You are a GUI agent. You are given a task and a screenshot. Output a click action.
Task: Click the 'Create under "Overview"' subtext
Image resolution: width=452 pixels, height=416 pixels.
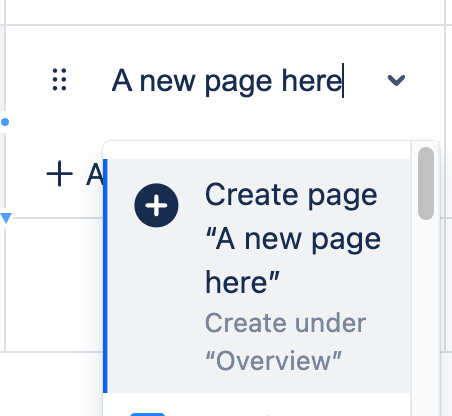point(286,342)
